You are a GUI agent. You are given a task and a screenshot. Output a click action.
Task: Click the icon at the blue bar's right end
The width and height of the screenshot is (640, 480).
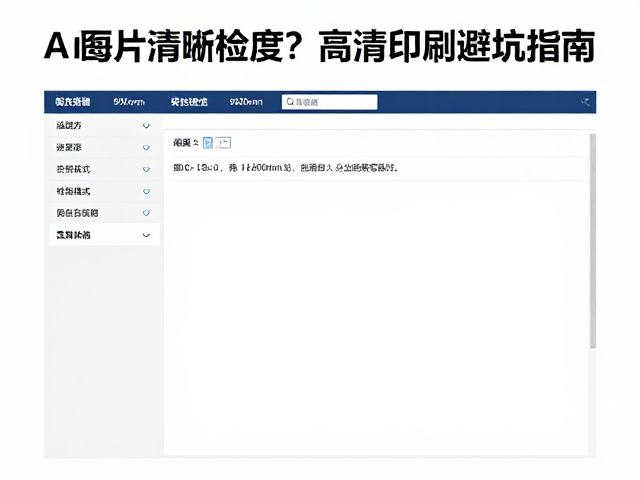(x=585, y=102)
